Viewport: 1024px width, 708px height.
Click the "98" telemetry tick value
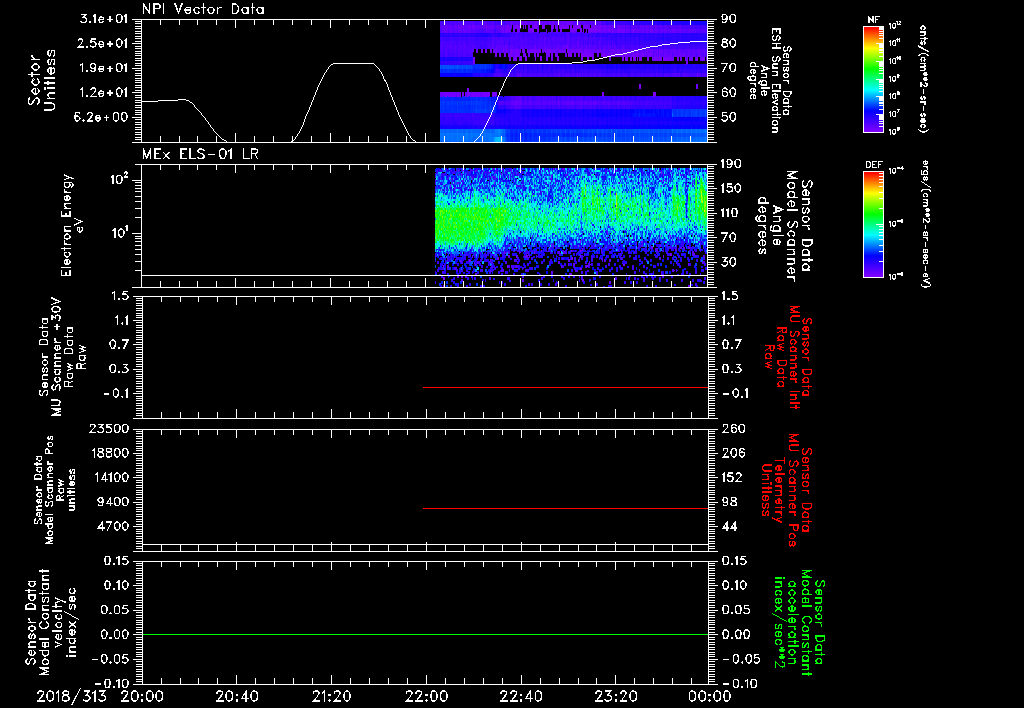pyautogui.click(x=729, y=502)
